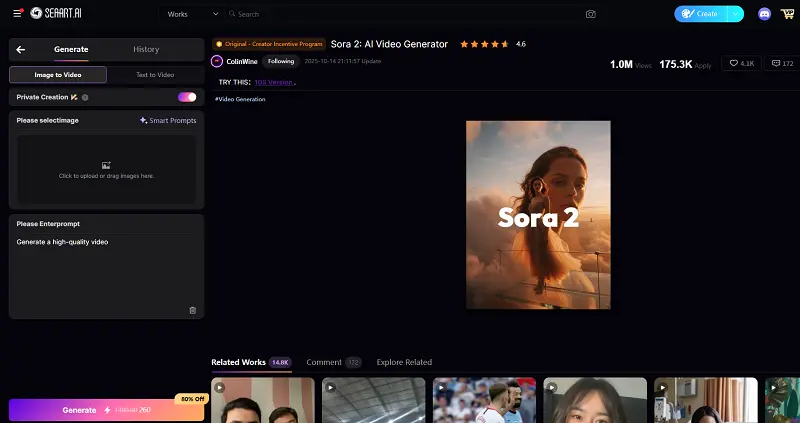
Task: Toggle the Private Creation switch
Action: pyautogui.click(x=187, y=97)
